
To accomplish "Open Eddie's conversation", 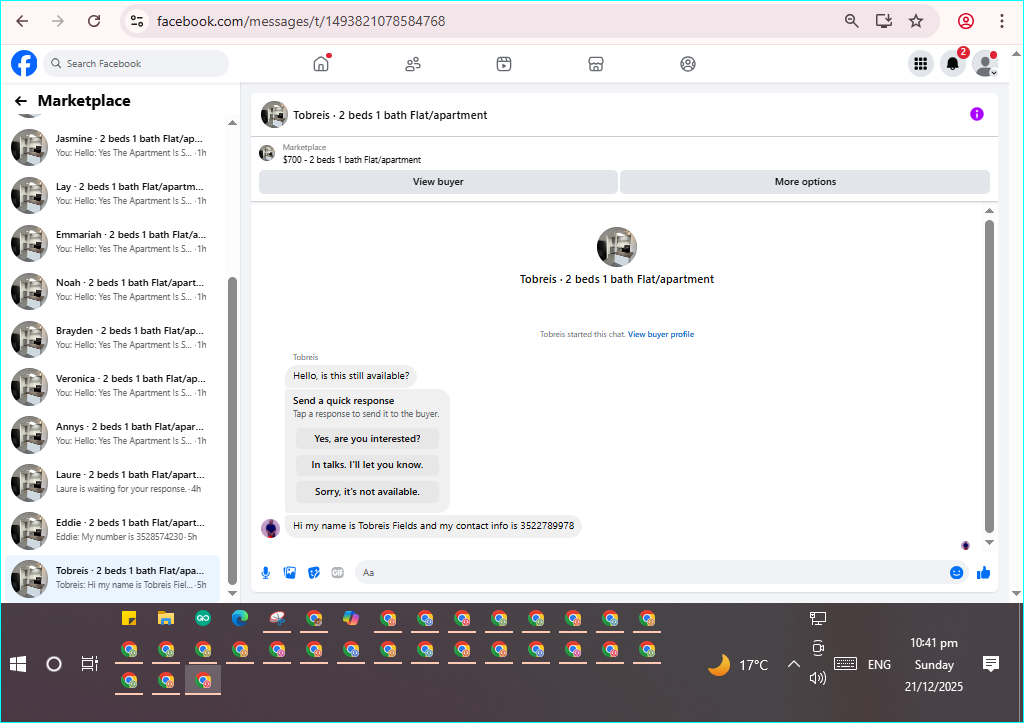I will tap(112, 530).
